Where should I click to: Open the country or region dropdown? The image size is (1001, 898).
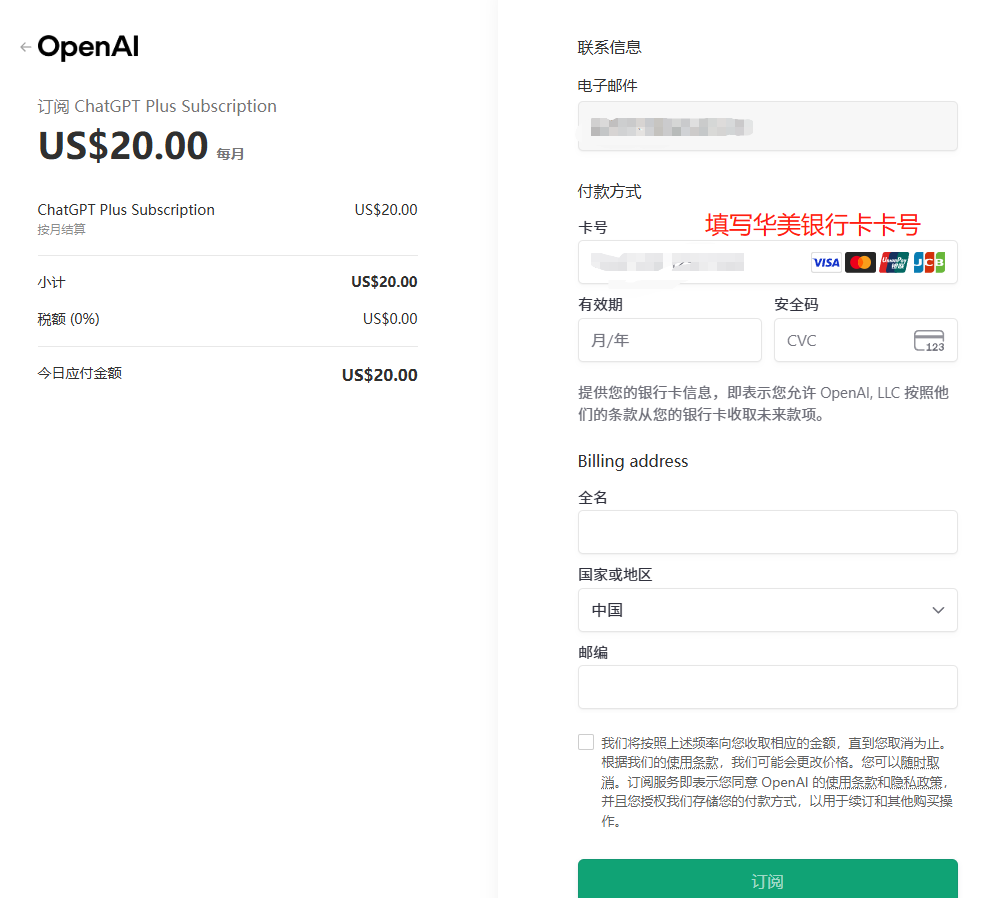pyautogui.click(x=767, y=610)
